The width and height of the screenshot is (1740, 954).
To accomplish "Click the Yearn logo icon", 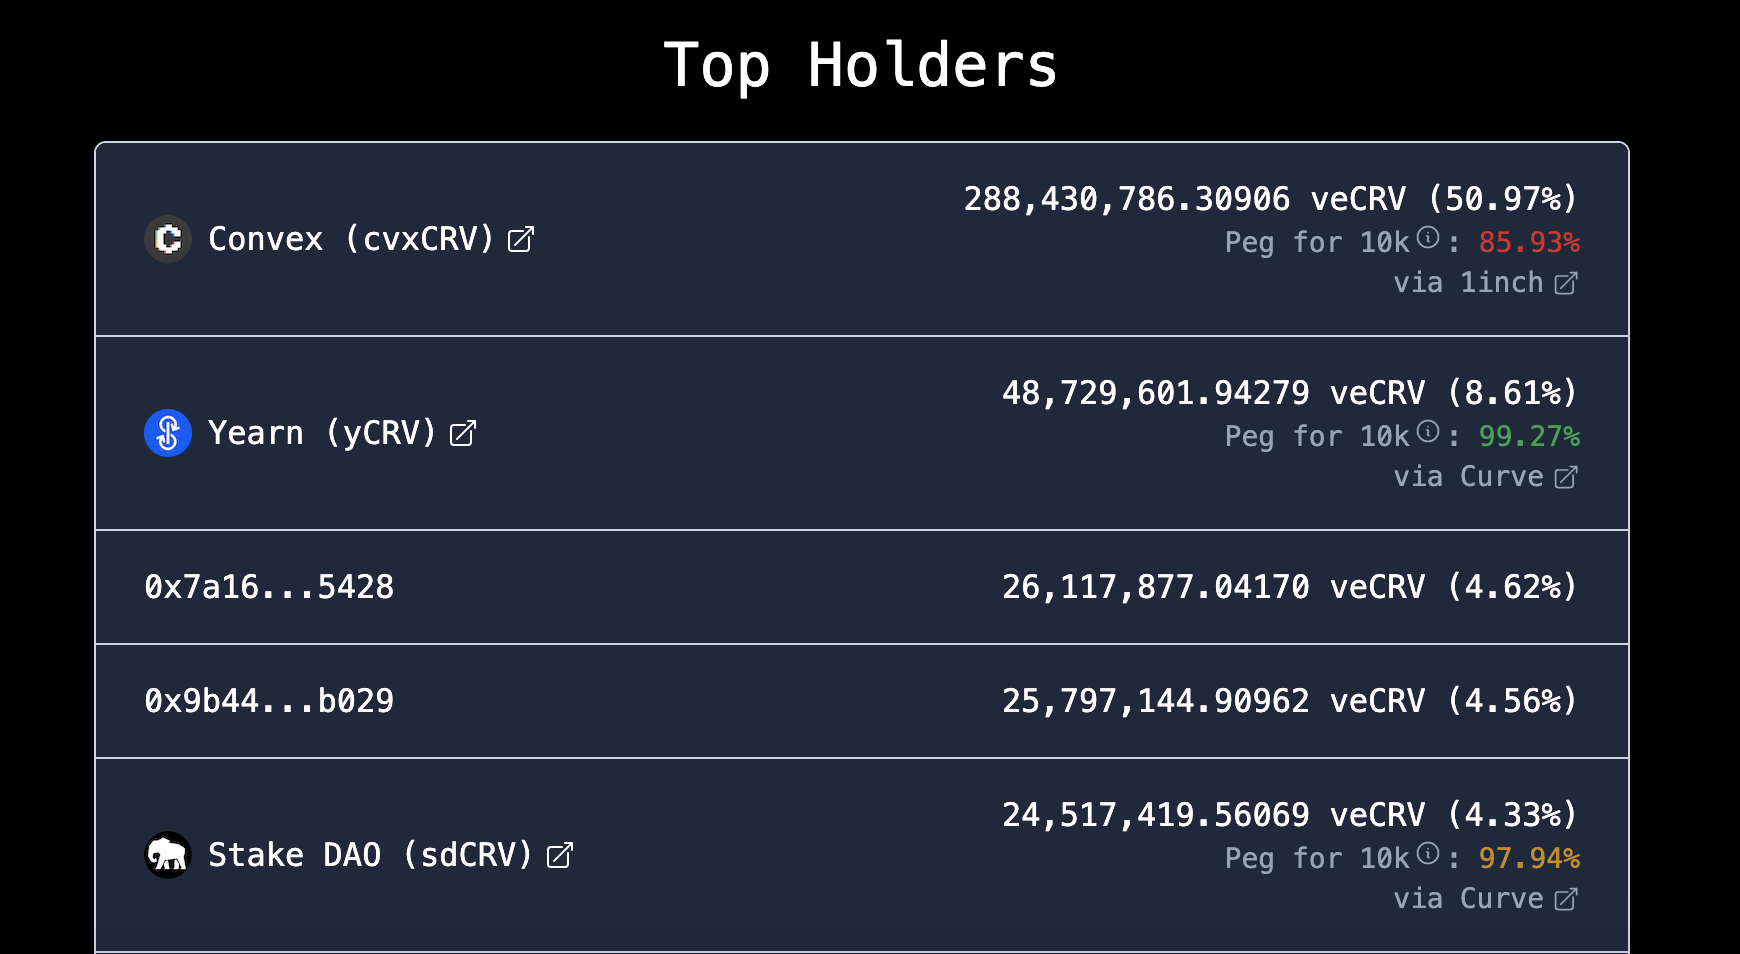I will click(168, 433).
